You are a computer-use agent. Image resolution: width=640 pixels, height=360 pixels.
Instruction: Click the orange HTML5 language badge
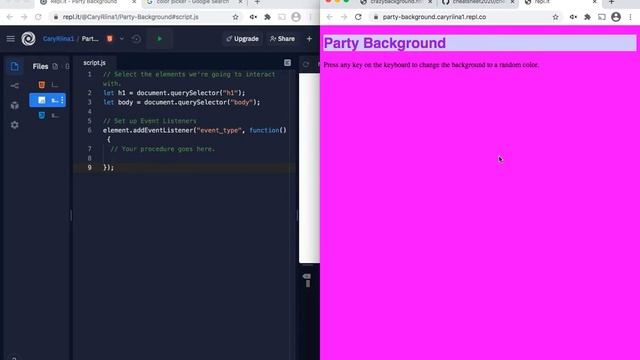tap(109, 39)
